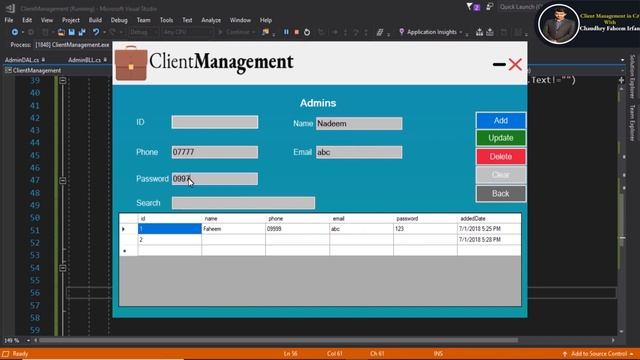Click the feedback icon beside Quick Launch

(489, 7)
